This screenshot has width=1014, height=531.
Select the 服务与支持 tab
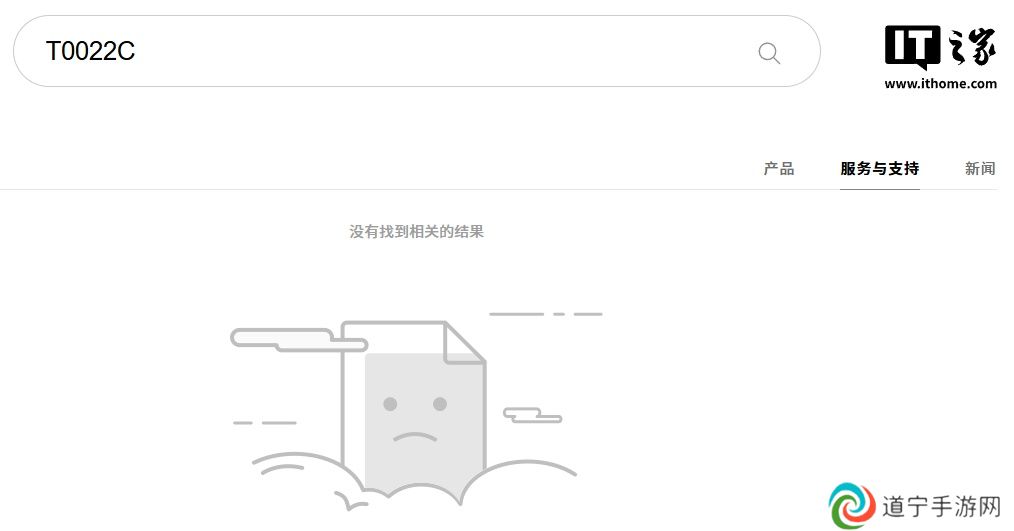[x=879, y=169]
